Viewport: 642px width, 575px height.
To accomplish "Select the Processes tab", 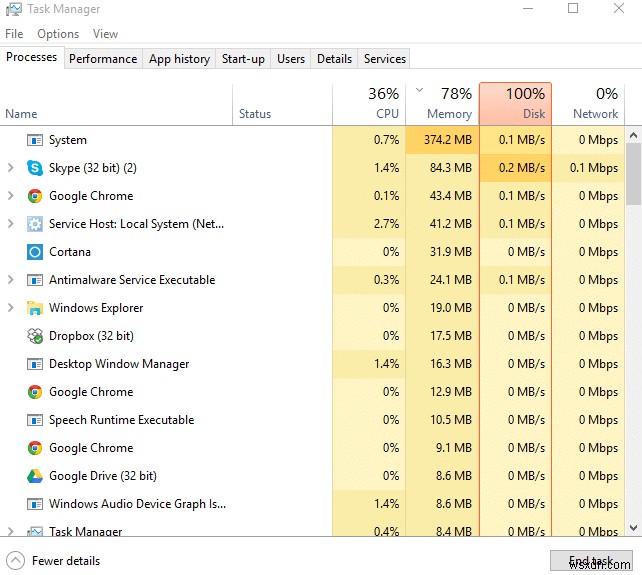I will [x=32, y=57].
